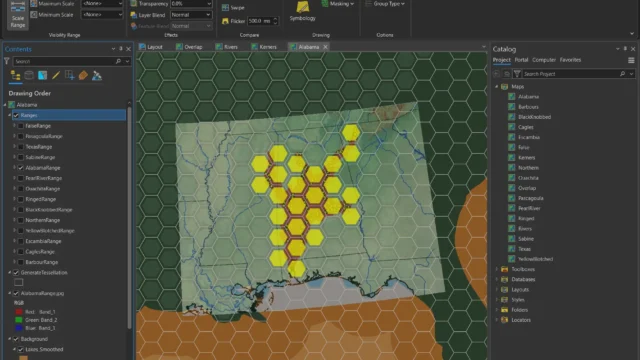Toggle the AlabamaRange.jpg layer checkbox
The image size is (640, 360).
(x=16, y=293)
